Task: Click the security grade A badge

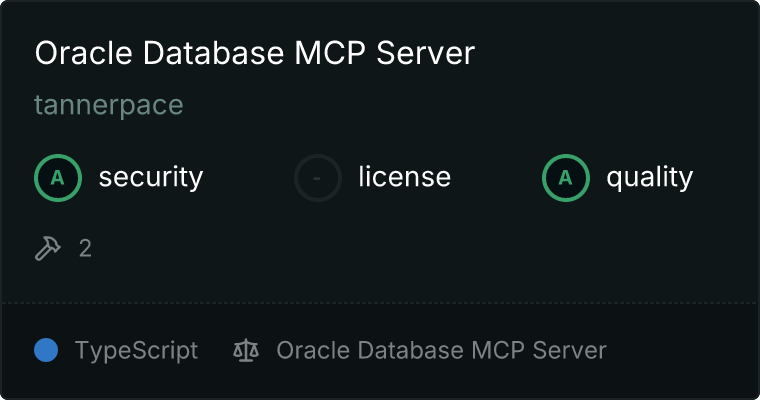Action: click(58, 178)
